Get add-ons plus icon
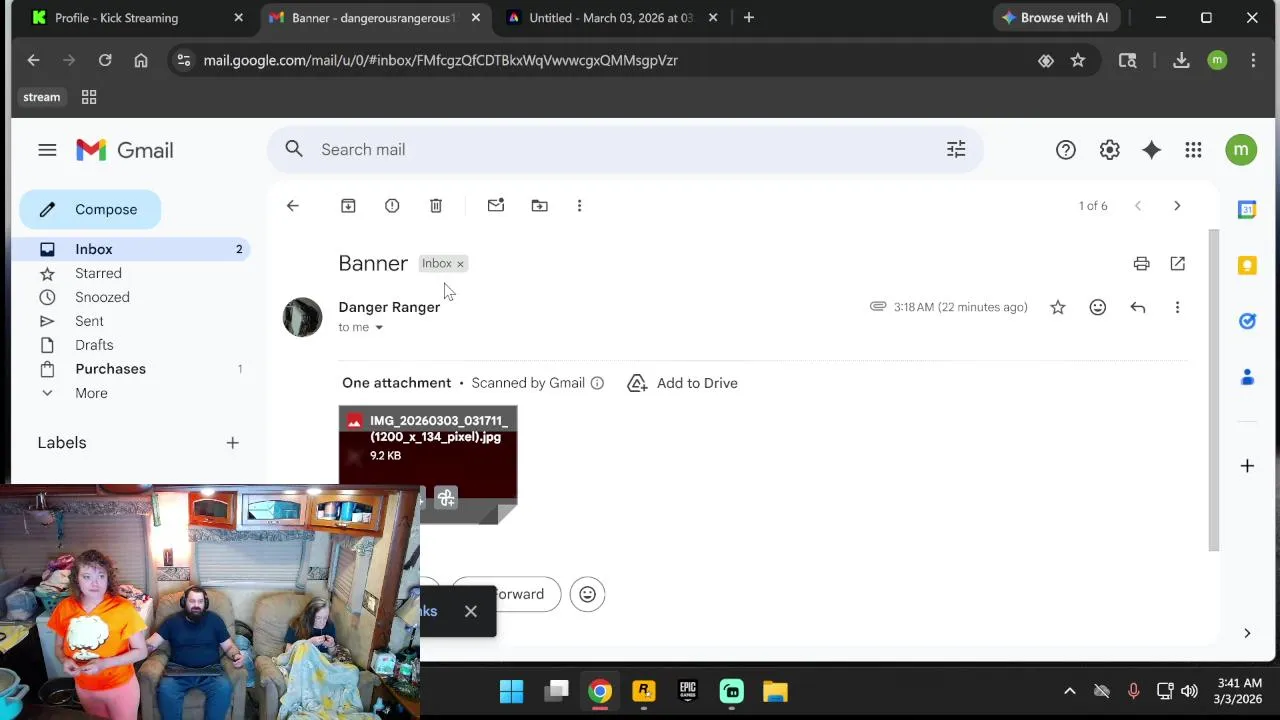Viewport: 1280px width, 720px height. click(x=1247, y=466)
